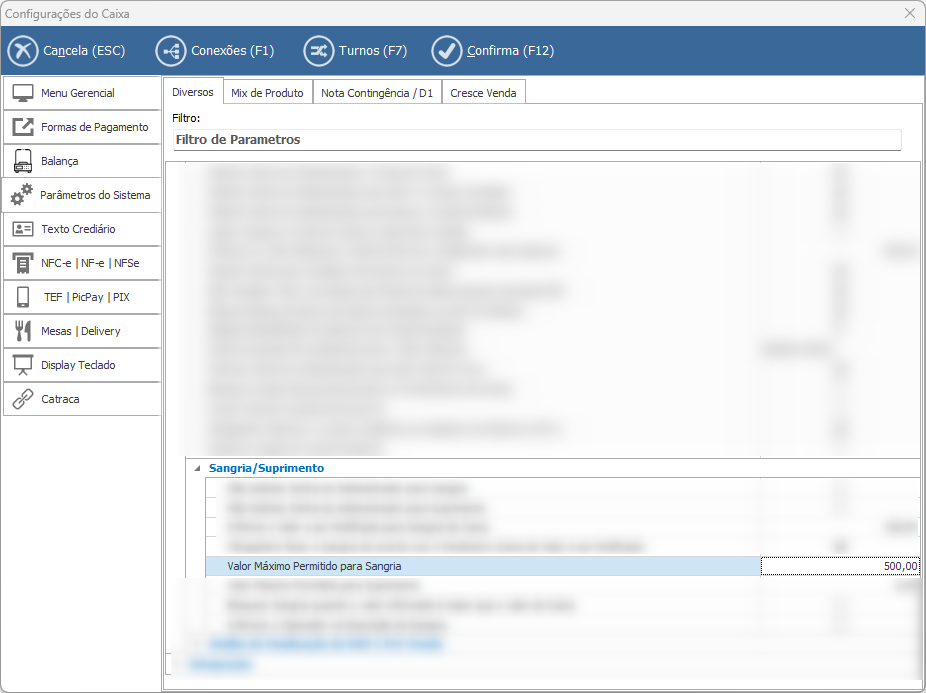Click the Turnos (F7) shuffle icon

[x=318, y=51]
